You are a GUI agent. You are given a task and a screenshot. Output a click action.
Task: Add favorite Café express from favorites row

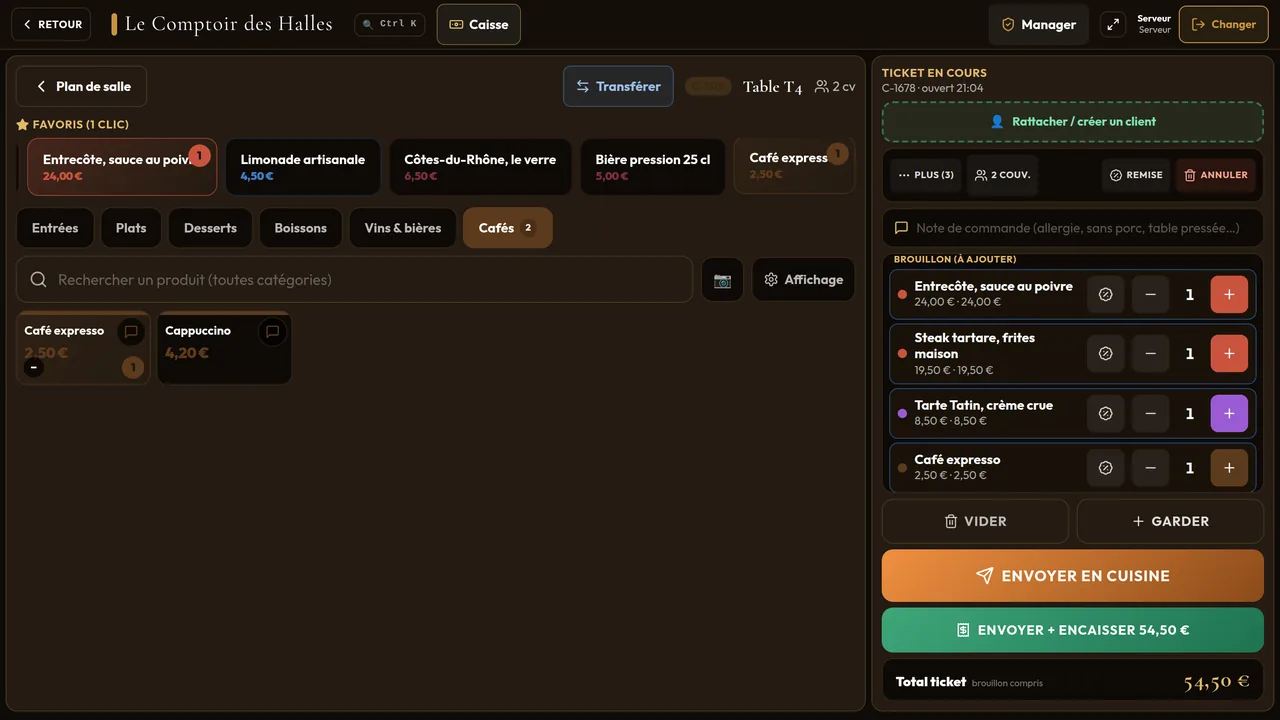click(794, 165)
